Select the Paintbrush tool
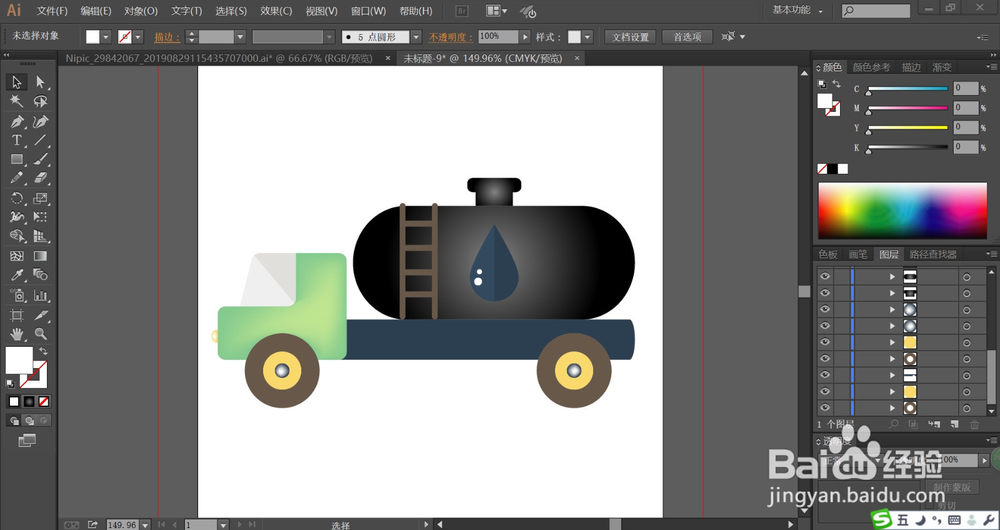Image resolution: width=1000 pixels, height=530 pixels. pyautogui.click(x=40, y=159)
